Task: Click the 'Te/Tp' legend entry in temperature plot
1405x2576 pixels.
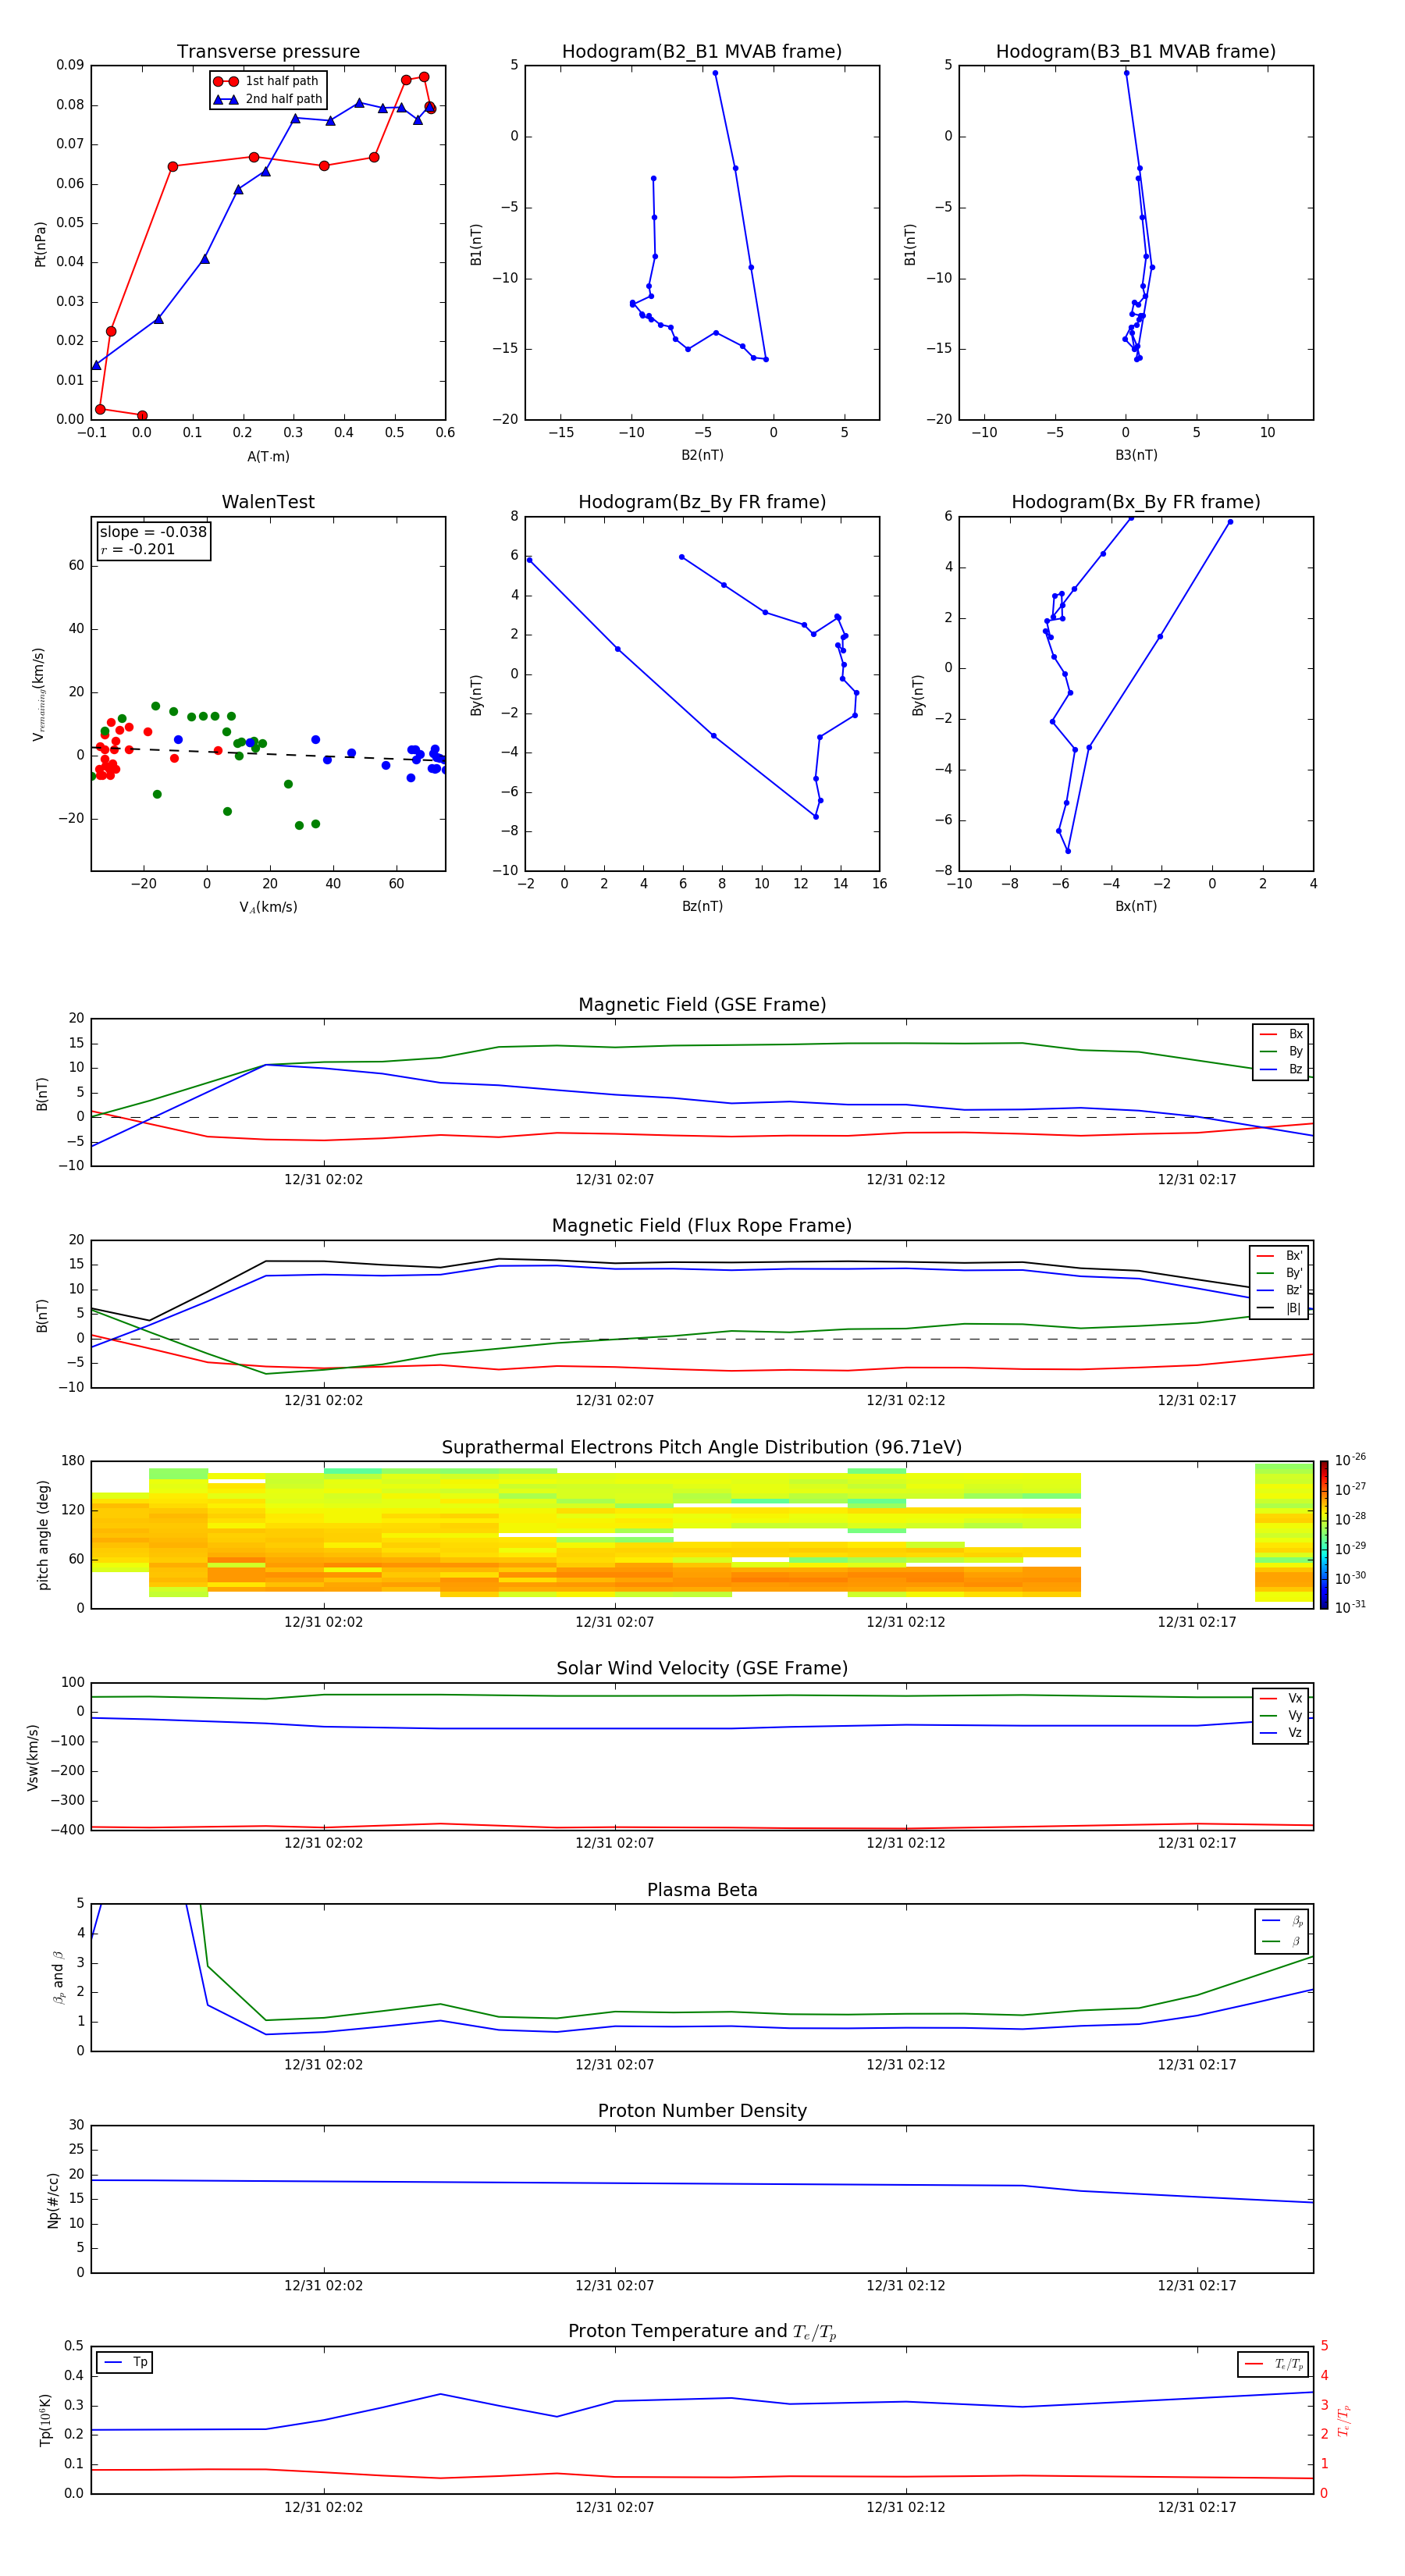Action: coord(1274,2365)
